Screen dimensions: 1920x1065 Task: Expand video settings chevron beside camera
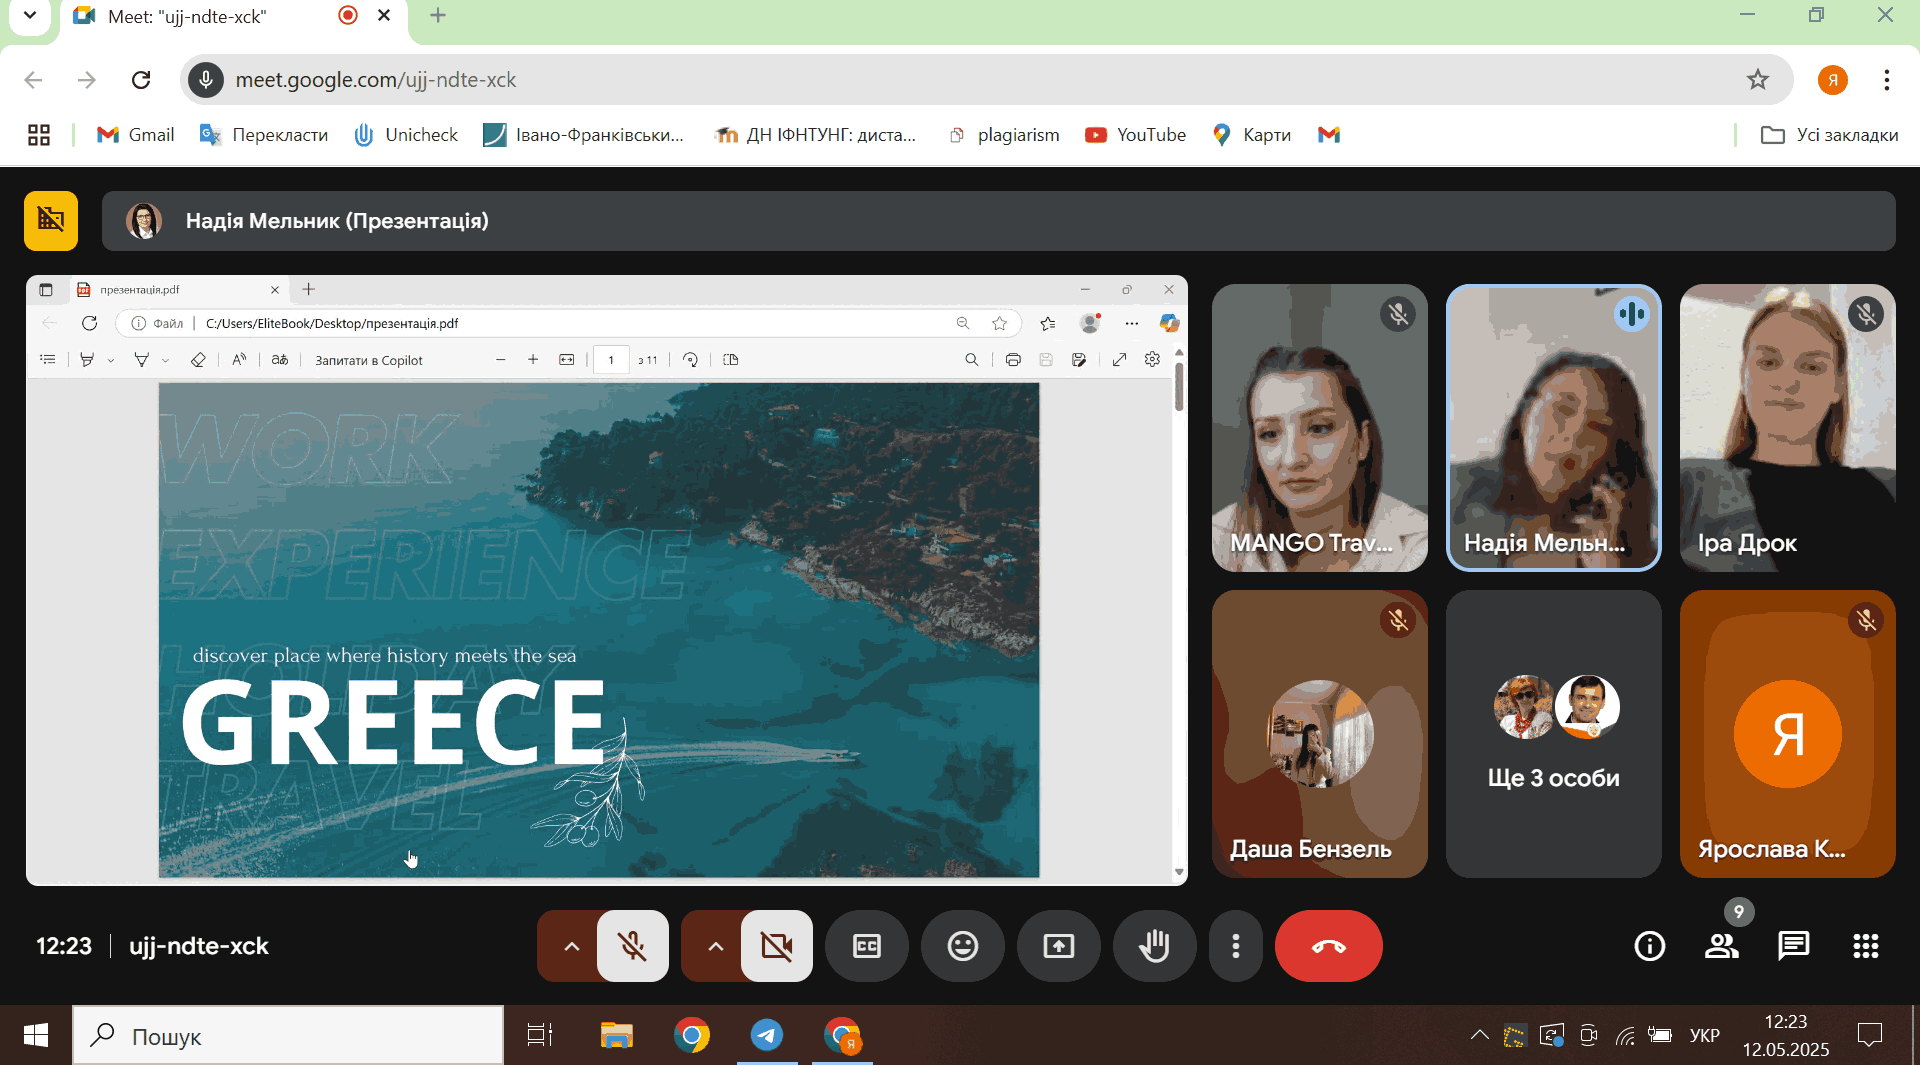click(x=715, y=946)
